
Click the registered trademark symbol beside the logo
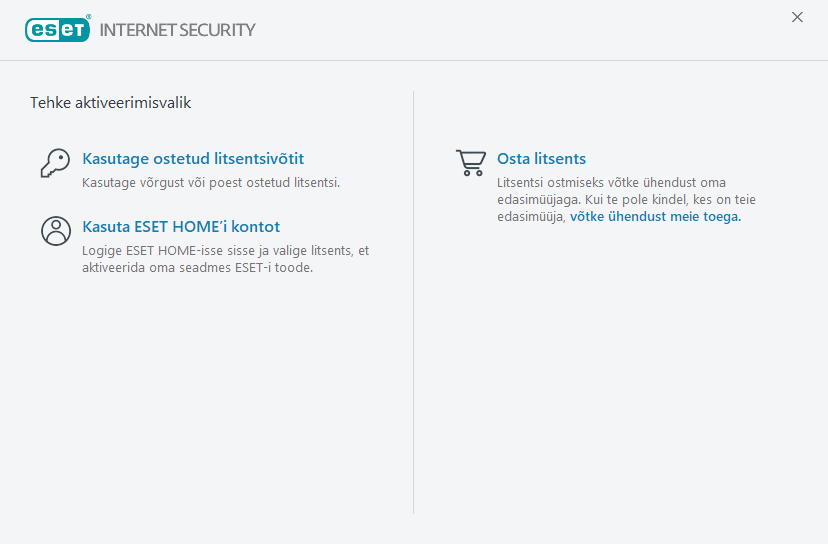point(88,18)
